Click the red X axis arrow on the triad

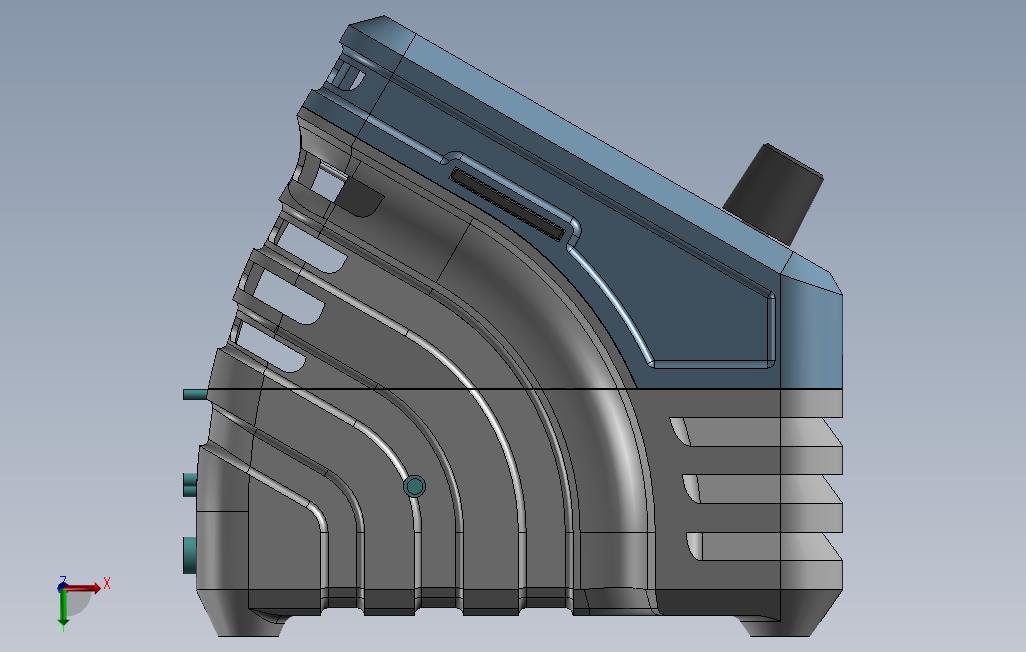[84, 588]
